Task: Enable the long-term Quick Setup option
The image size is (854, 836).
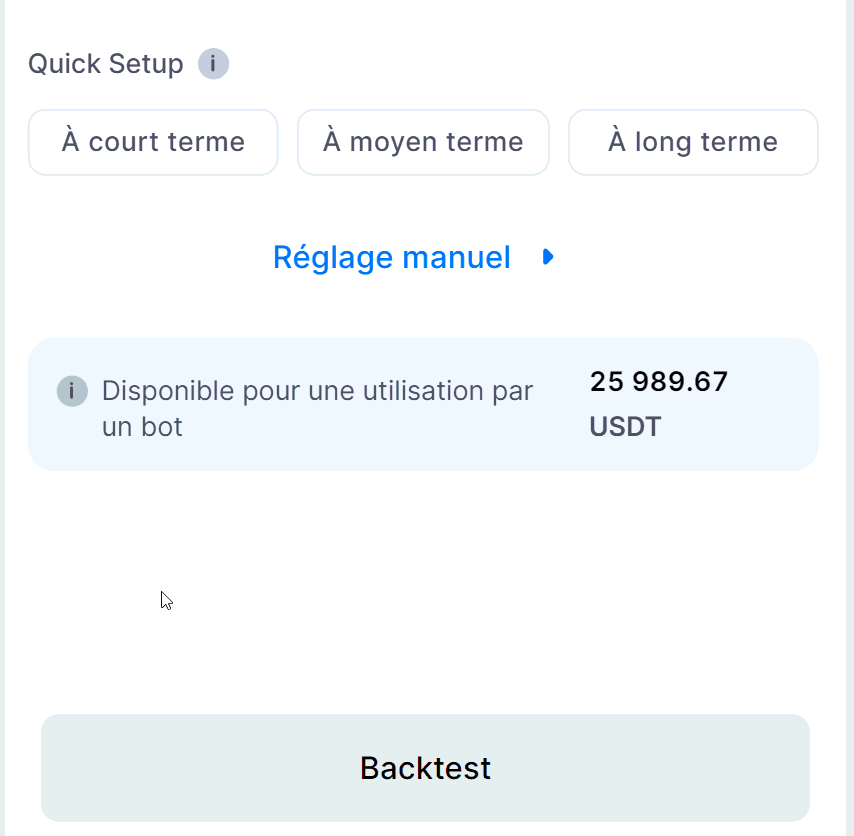Action: click(693, 142)
